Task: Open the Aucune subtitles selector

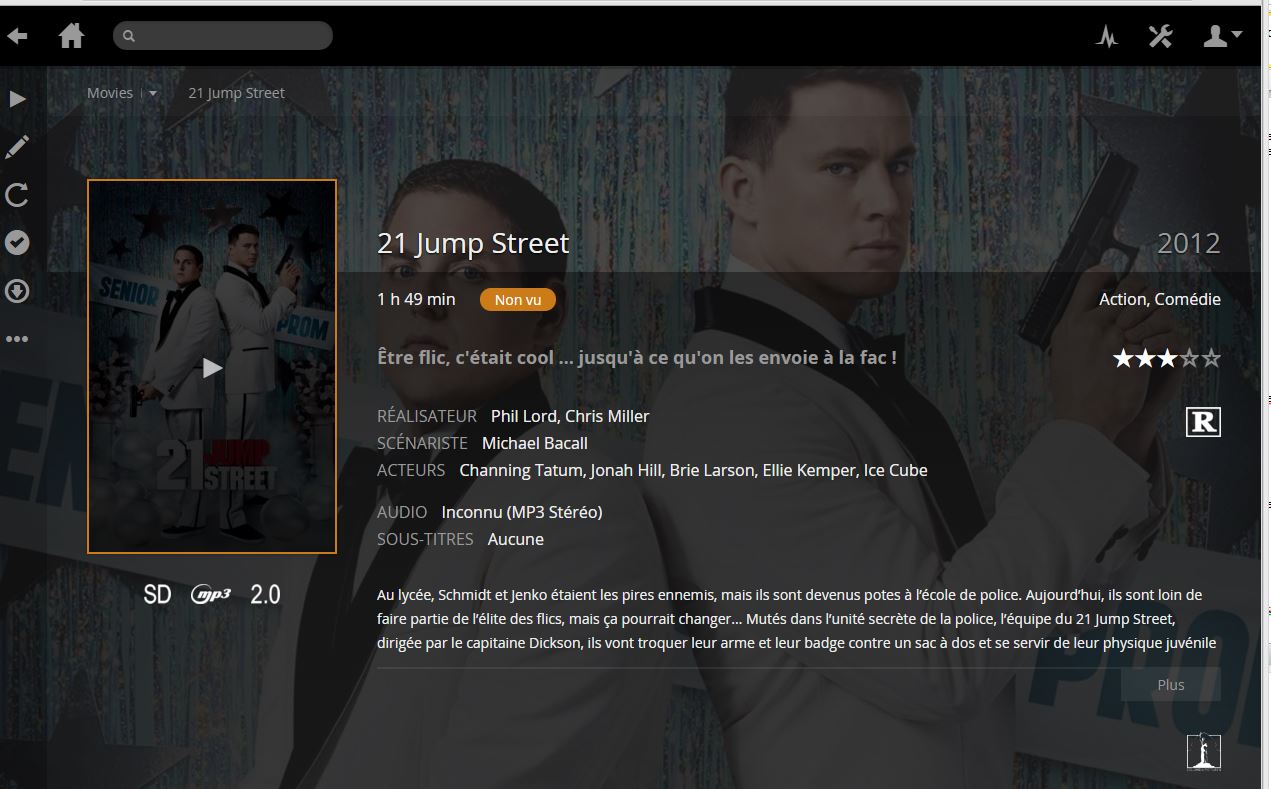Action: (x=516, y=539)
